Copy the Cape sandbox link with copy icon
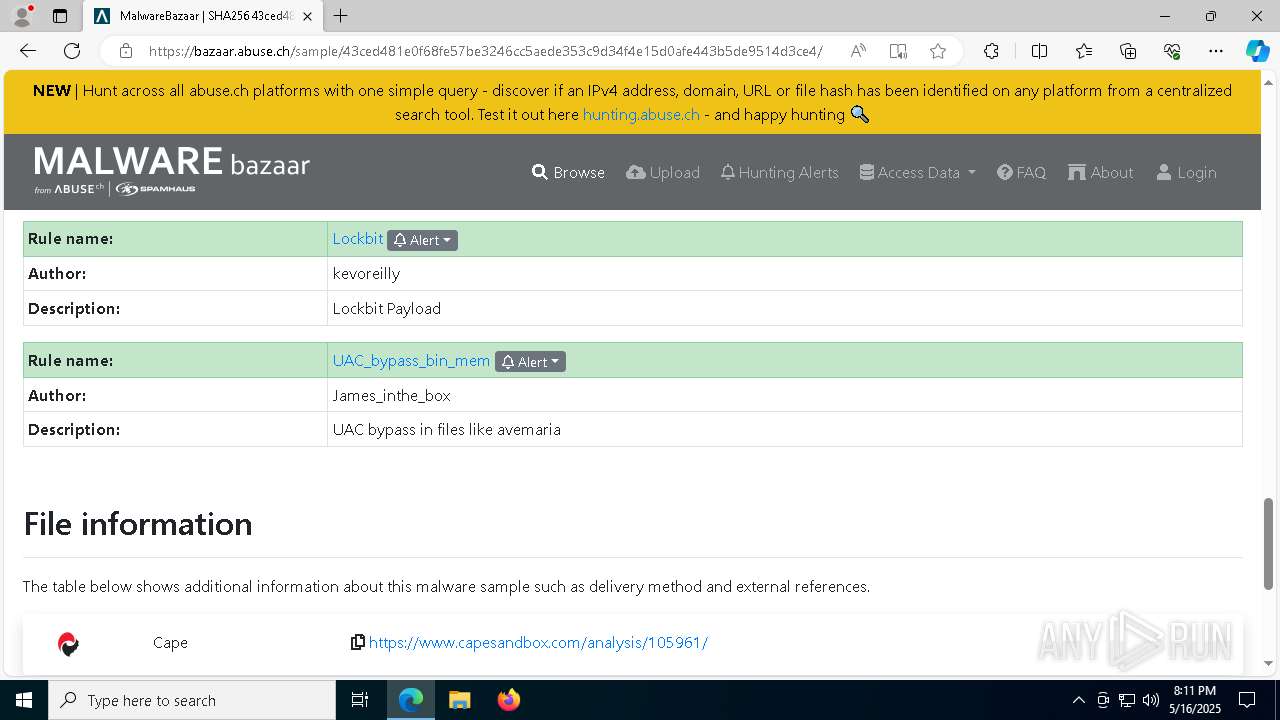The image size is (1280, 720). [x=357, y=642]
